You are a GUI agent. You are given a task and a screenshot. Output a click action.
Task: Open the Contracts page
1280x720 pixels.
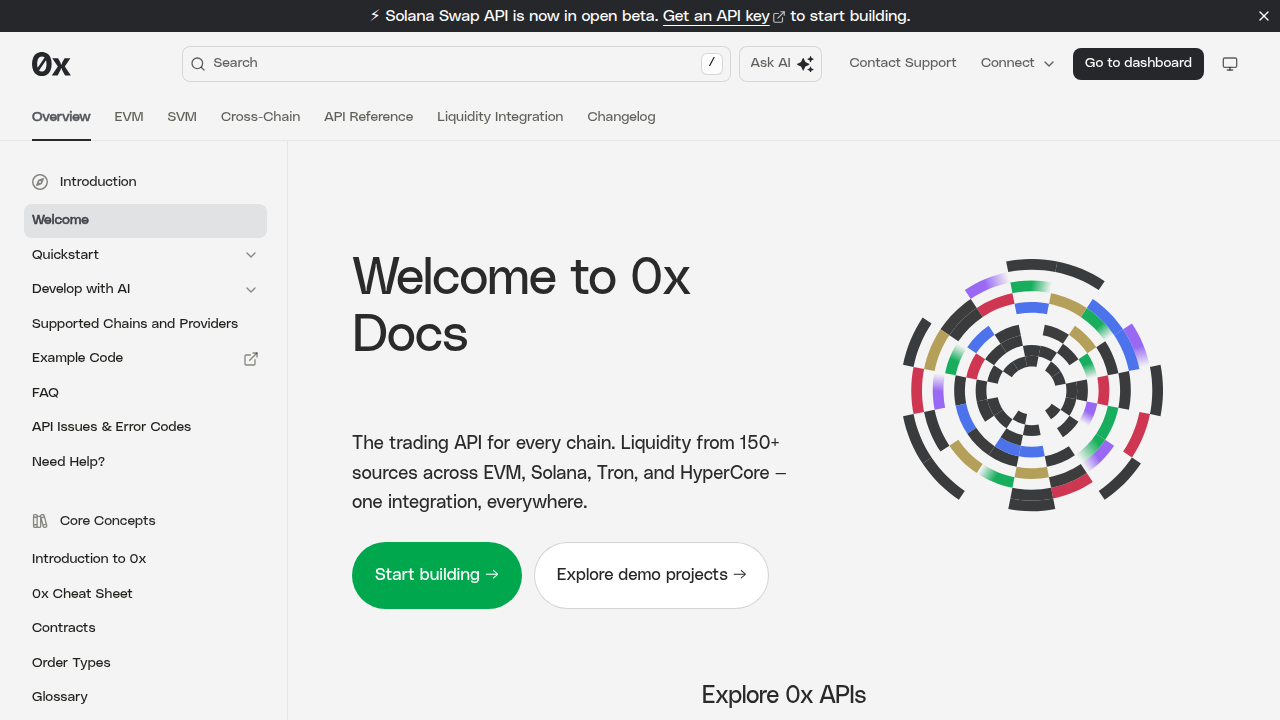point(145,628)
